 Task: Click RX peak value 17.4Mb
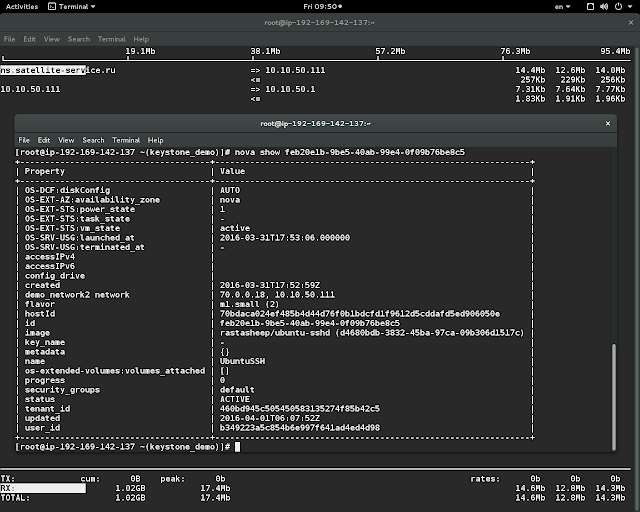pyautogui.click(x=215, y=488)
